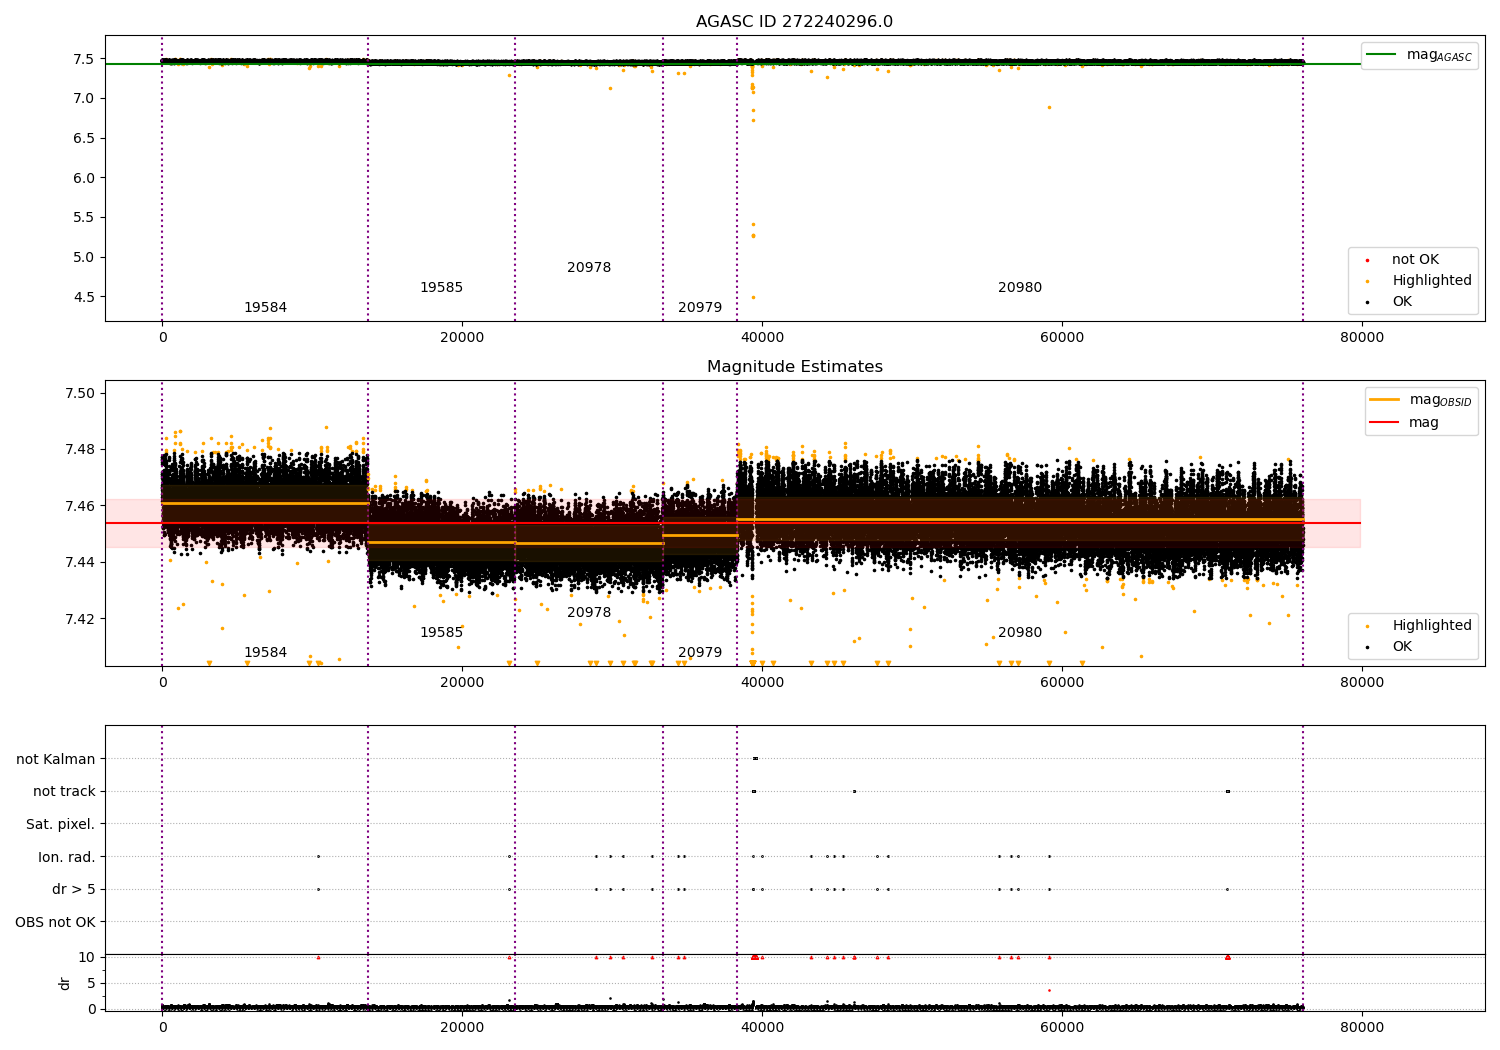Screen dimensions: 1500x1050
Task: Click the 'dr > 5' row label
Action: (74, 889)
